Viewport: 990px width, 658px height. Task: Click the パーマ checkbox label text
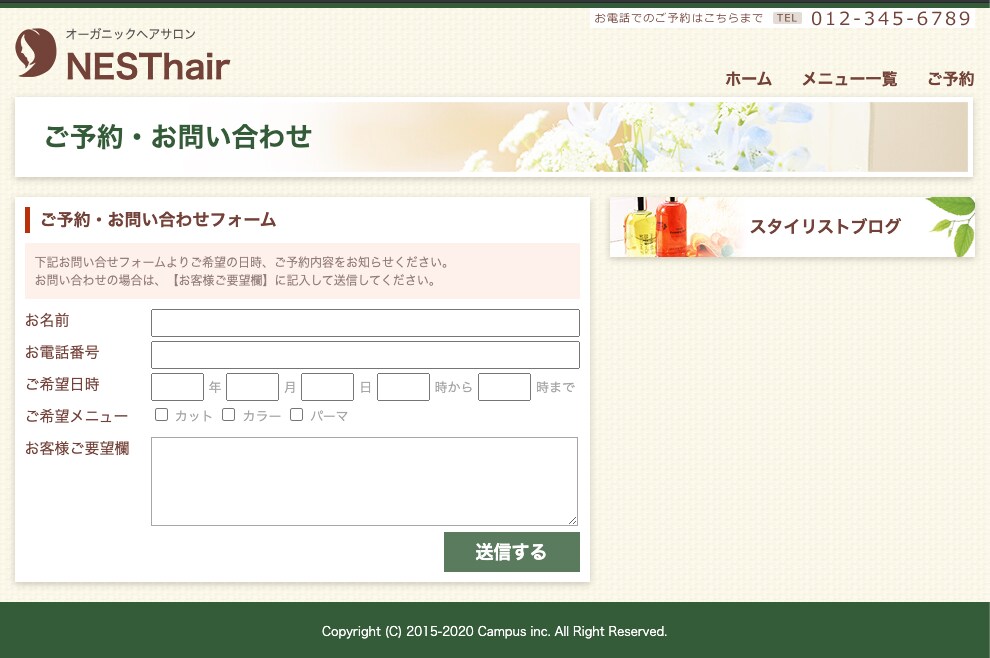329,416
